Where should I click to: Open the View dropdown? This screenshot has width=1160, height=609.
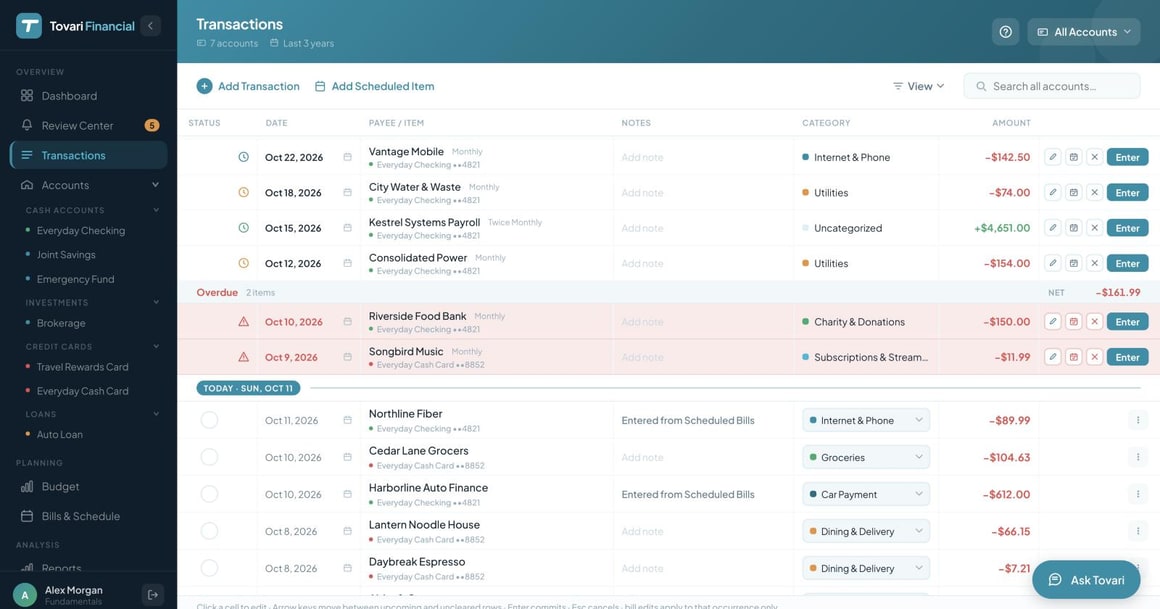point(918,86)
